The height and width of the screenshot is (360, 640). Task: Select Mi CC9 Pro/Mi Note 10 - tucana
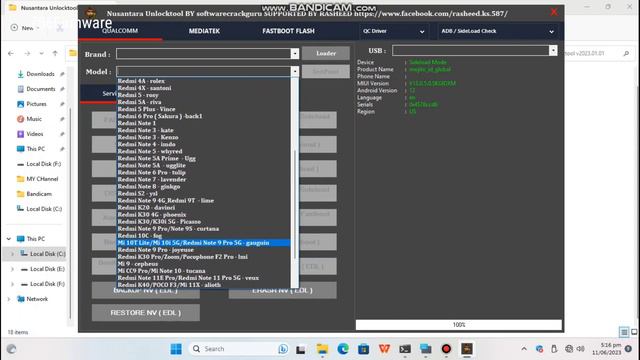click(x=161, y=271)
